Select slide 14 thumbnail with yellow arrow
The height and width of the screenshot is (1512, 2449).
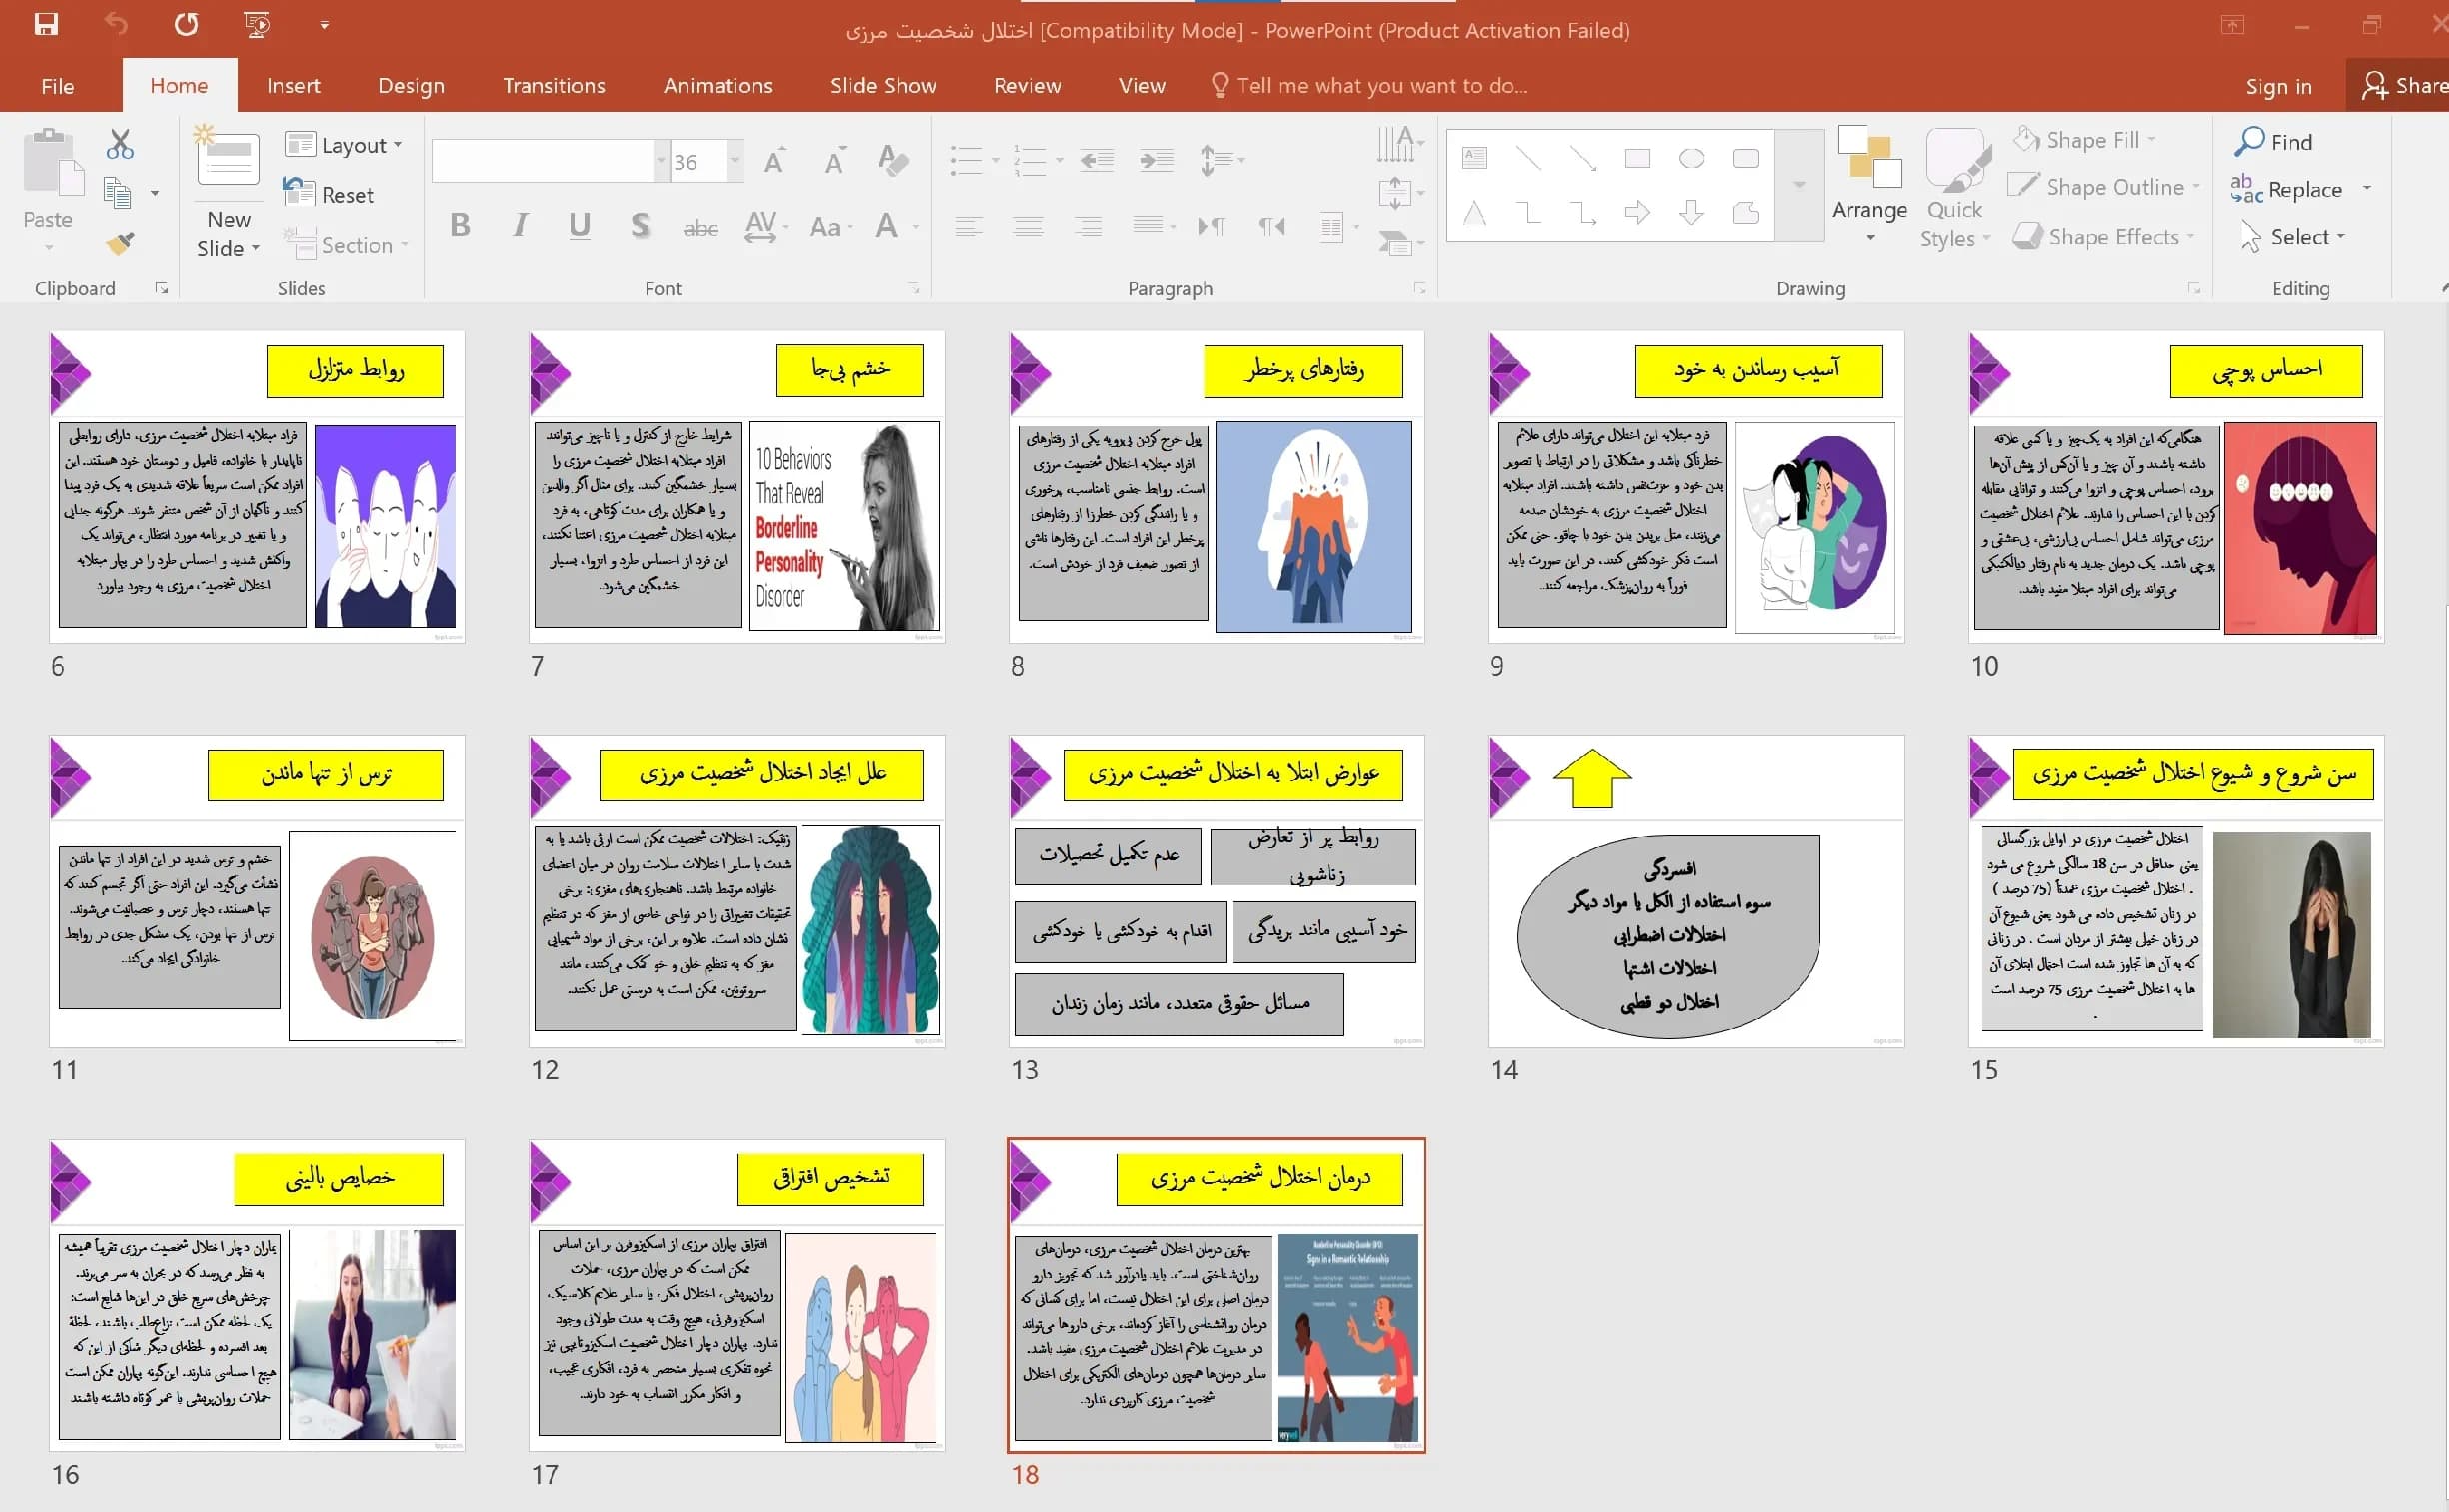[x=1696, y=891]
